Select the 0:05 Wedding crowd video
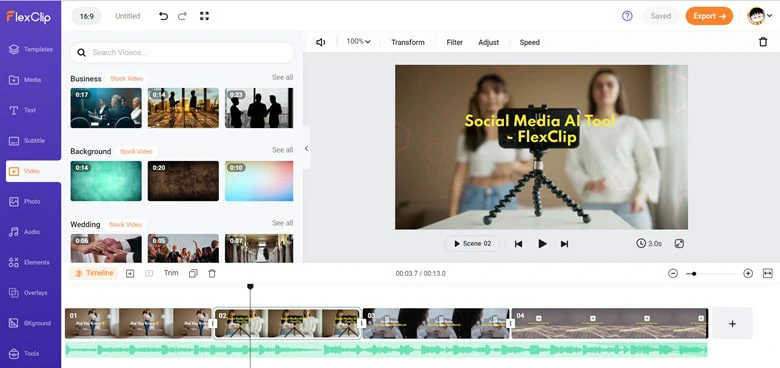Image resolution: width=780 pixels, height=368 pixels. (183, 248)
